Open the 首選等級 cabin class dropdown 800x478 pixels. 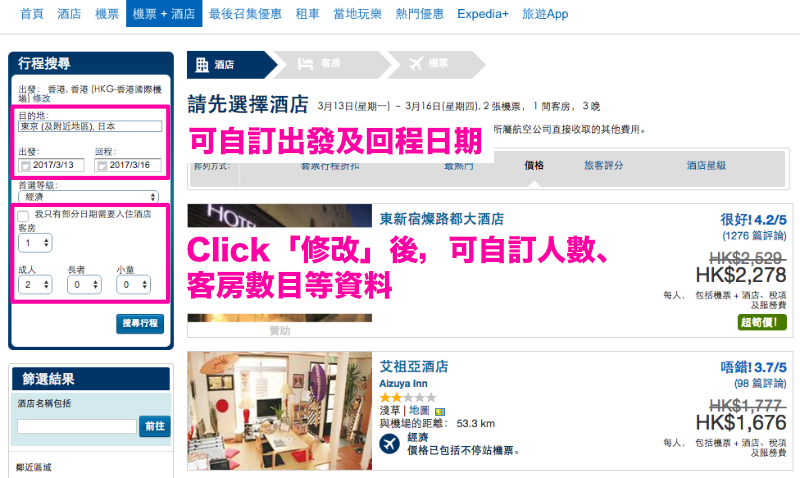tap(88, 196)
